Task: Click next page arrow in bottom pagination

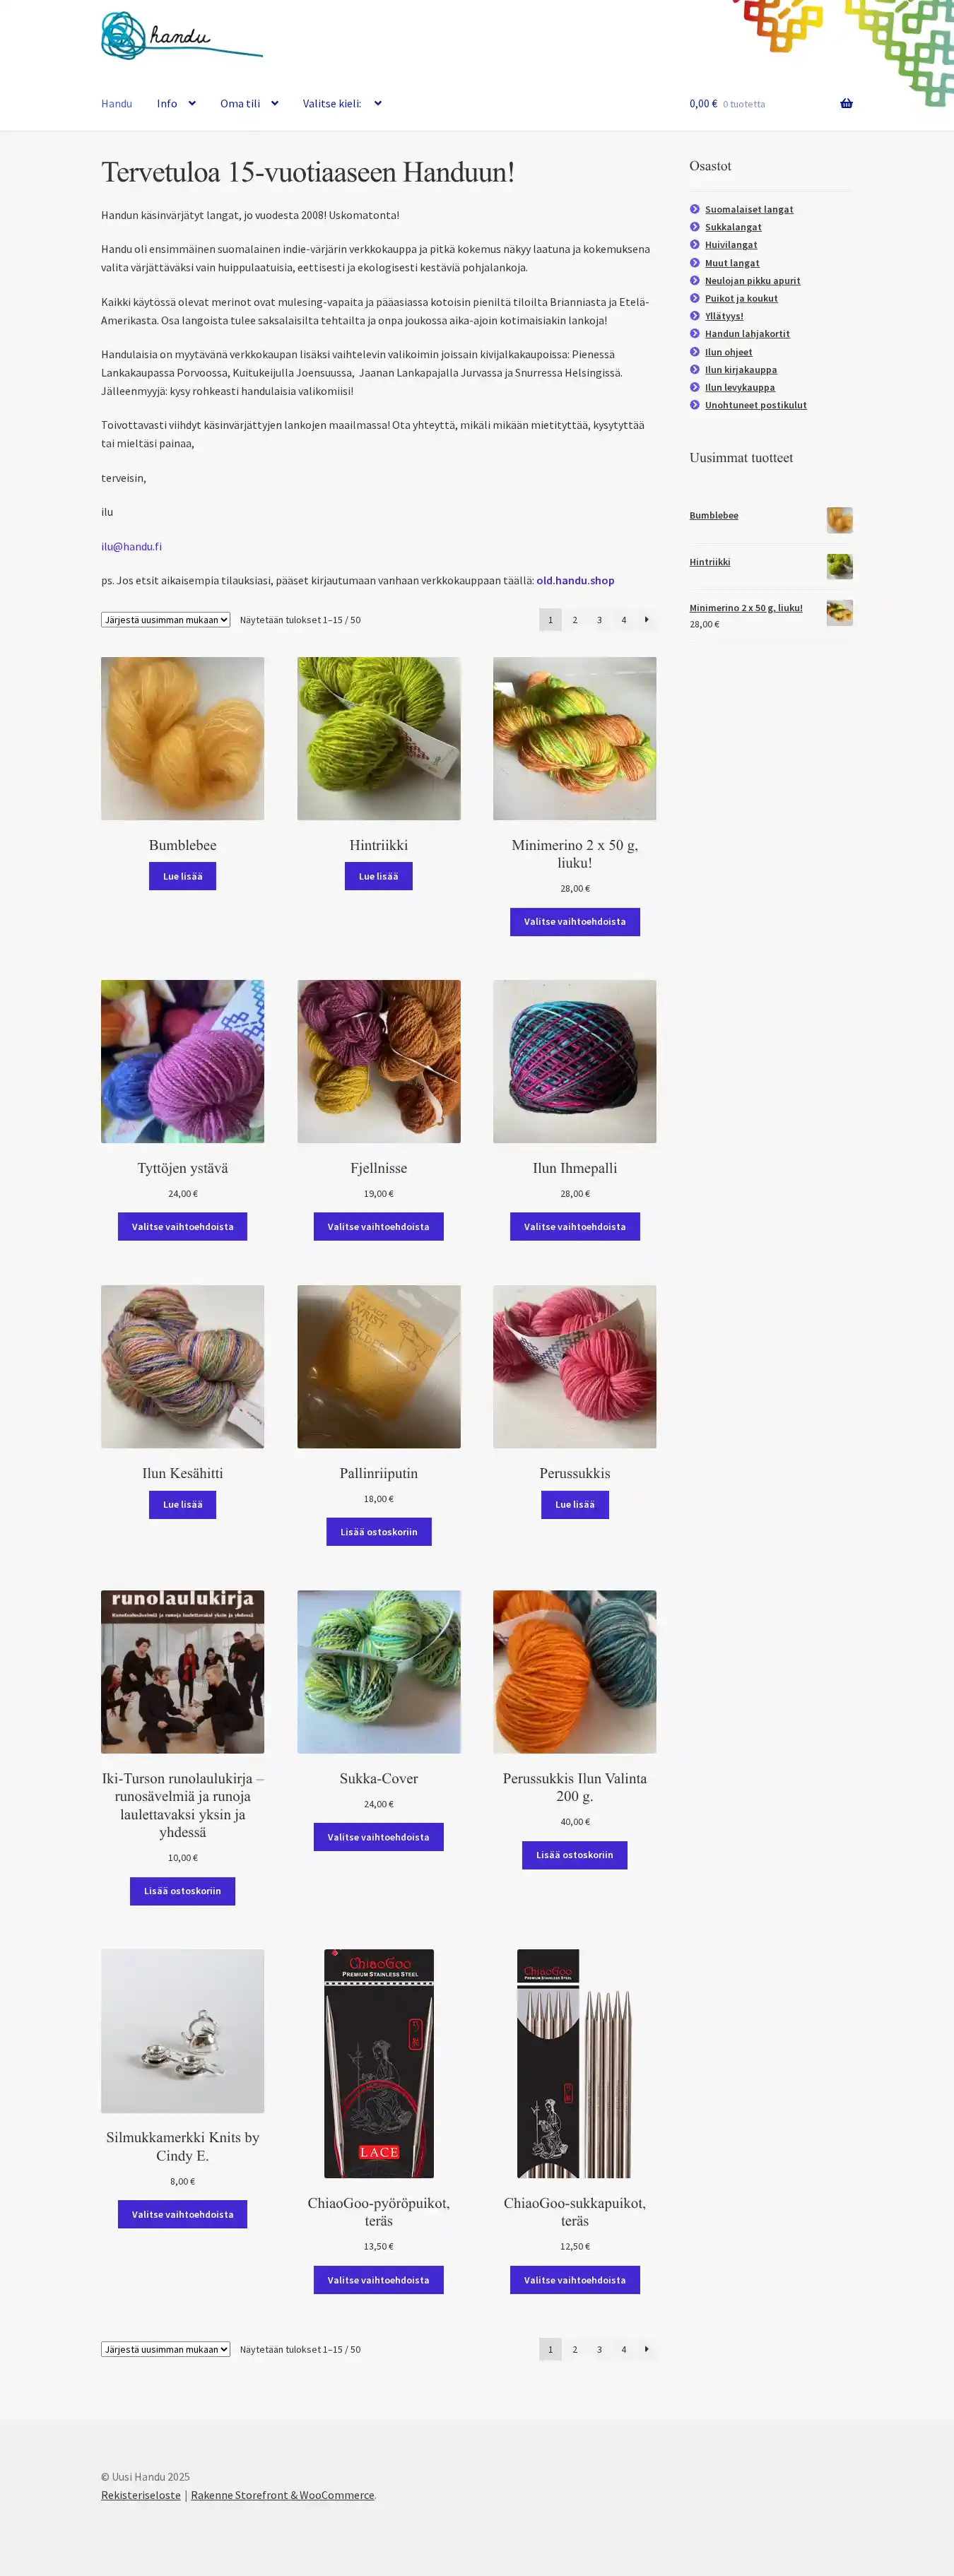Action: pos(647,2349)
